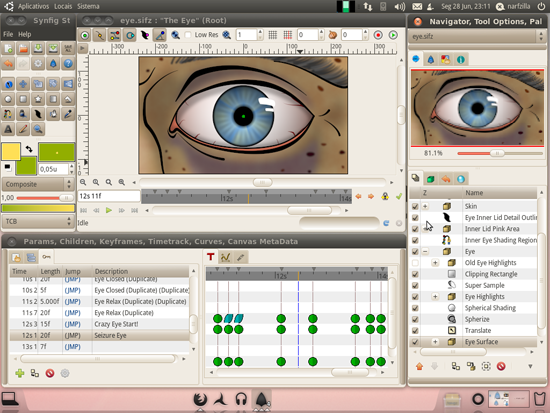The height and width of the screenshot is (413, 550).
Task: Toggle Low Res checkbox
Action: coord(188,35)
